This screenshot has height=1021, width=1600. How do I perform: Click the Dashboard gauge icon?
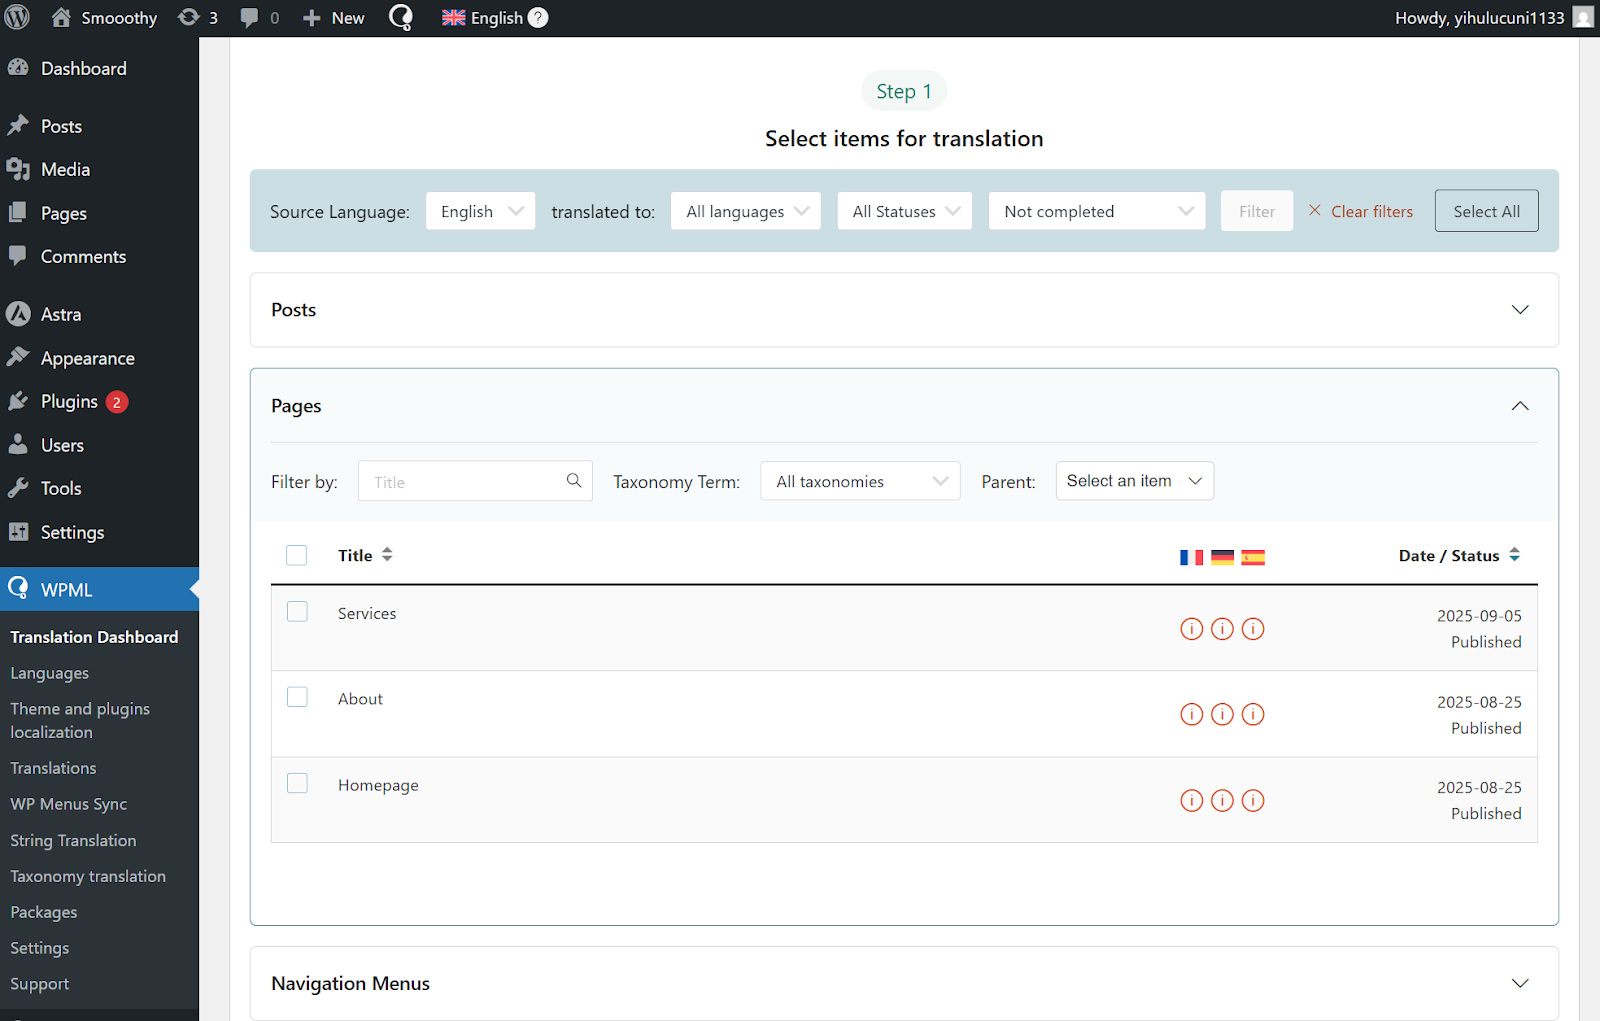click(x=18, y=68)
